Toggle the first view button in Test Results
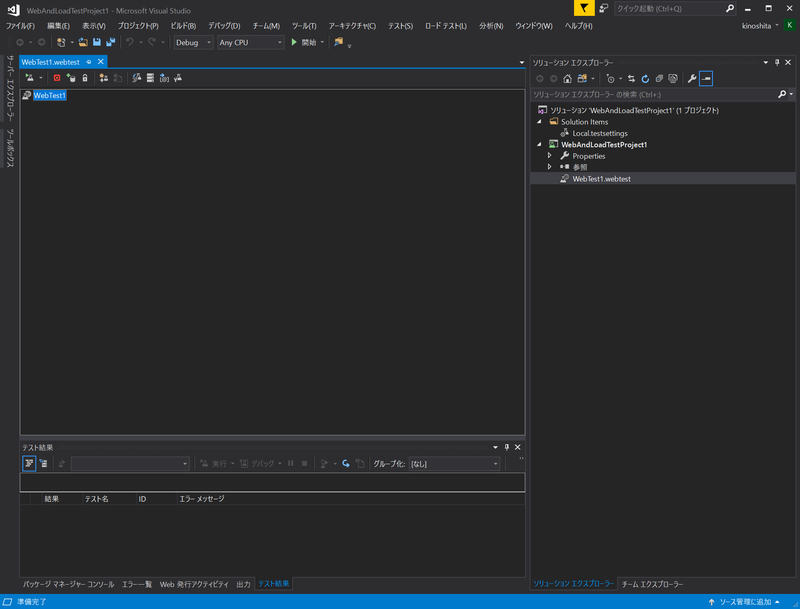 click(29, 464)
